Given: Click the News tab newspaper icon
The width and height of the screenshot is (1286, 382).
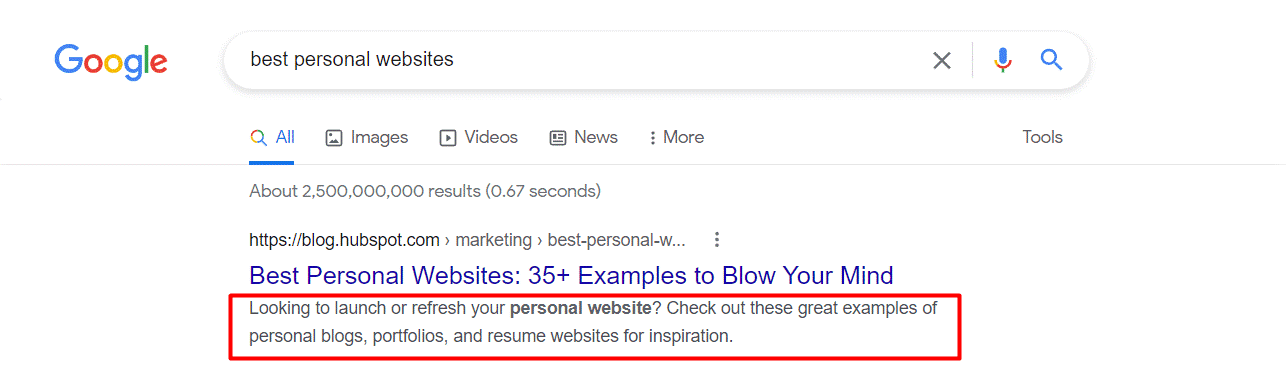Looking at the screenshot, I should point(558,138).
